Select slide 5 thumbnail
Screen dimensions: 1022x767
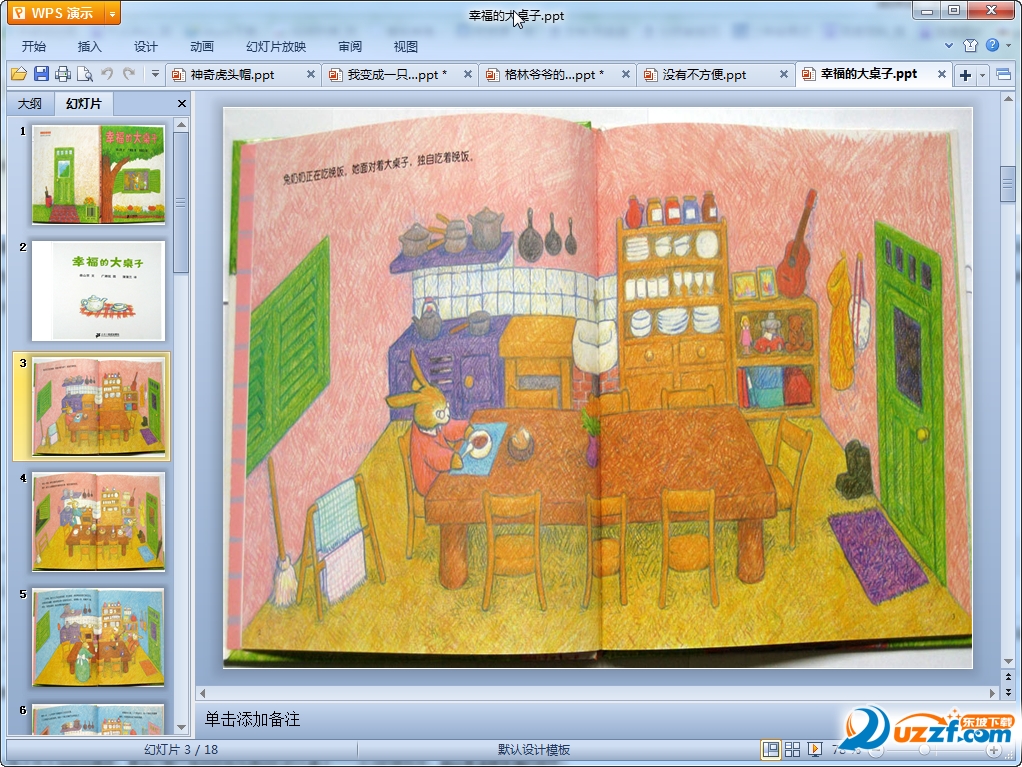(98, 637)
